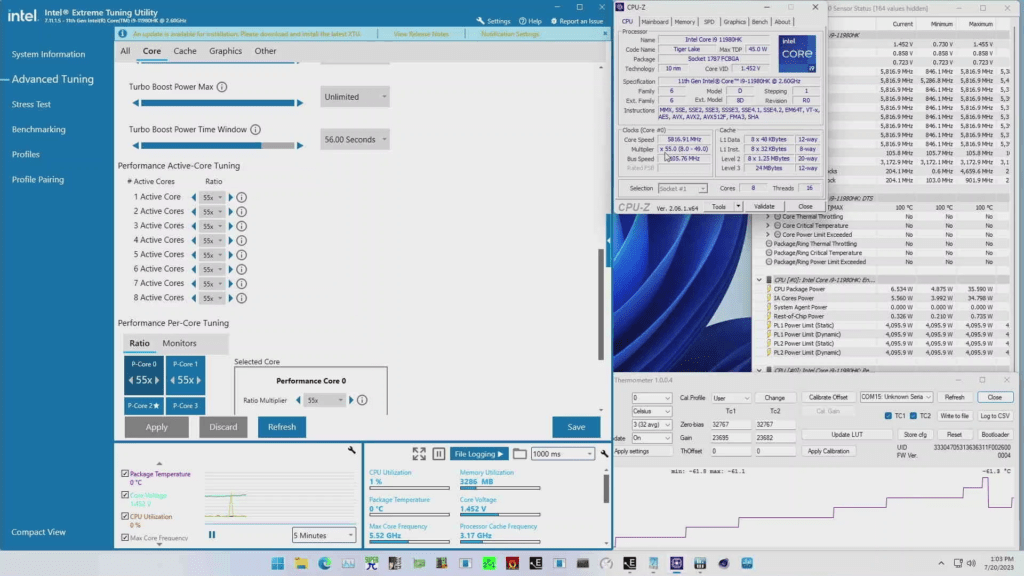Screen dimensions: 1024x576
Task: Show info for 1 Active Core ratio
Action: pyautogui.click(x=242, y=197)
